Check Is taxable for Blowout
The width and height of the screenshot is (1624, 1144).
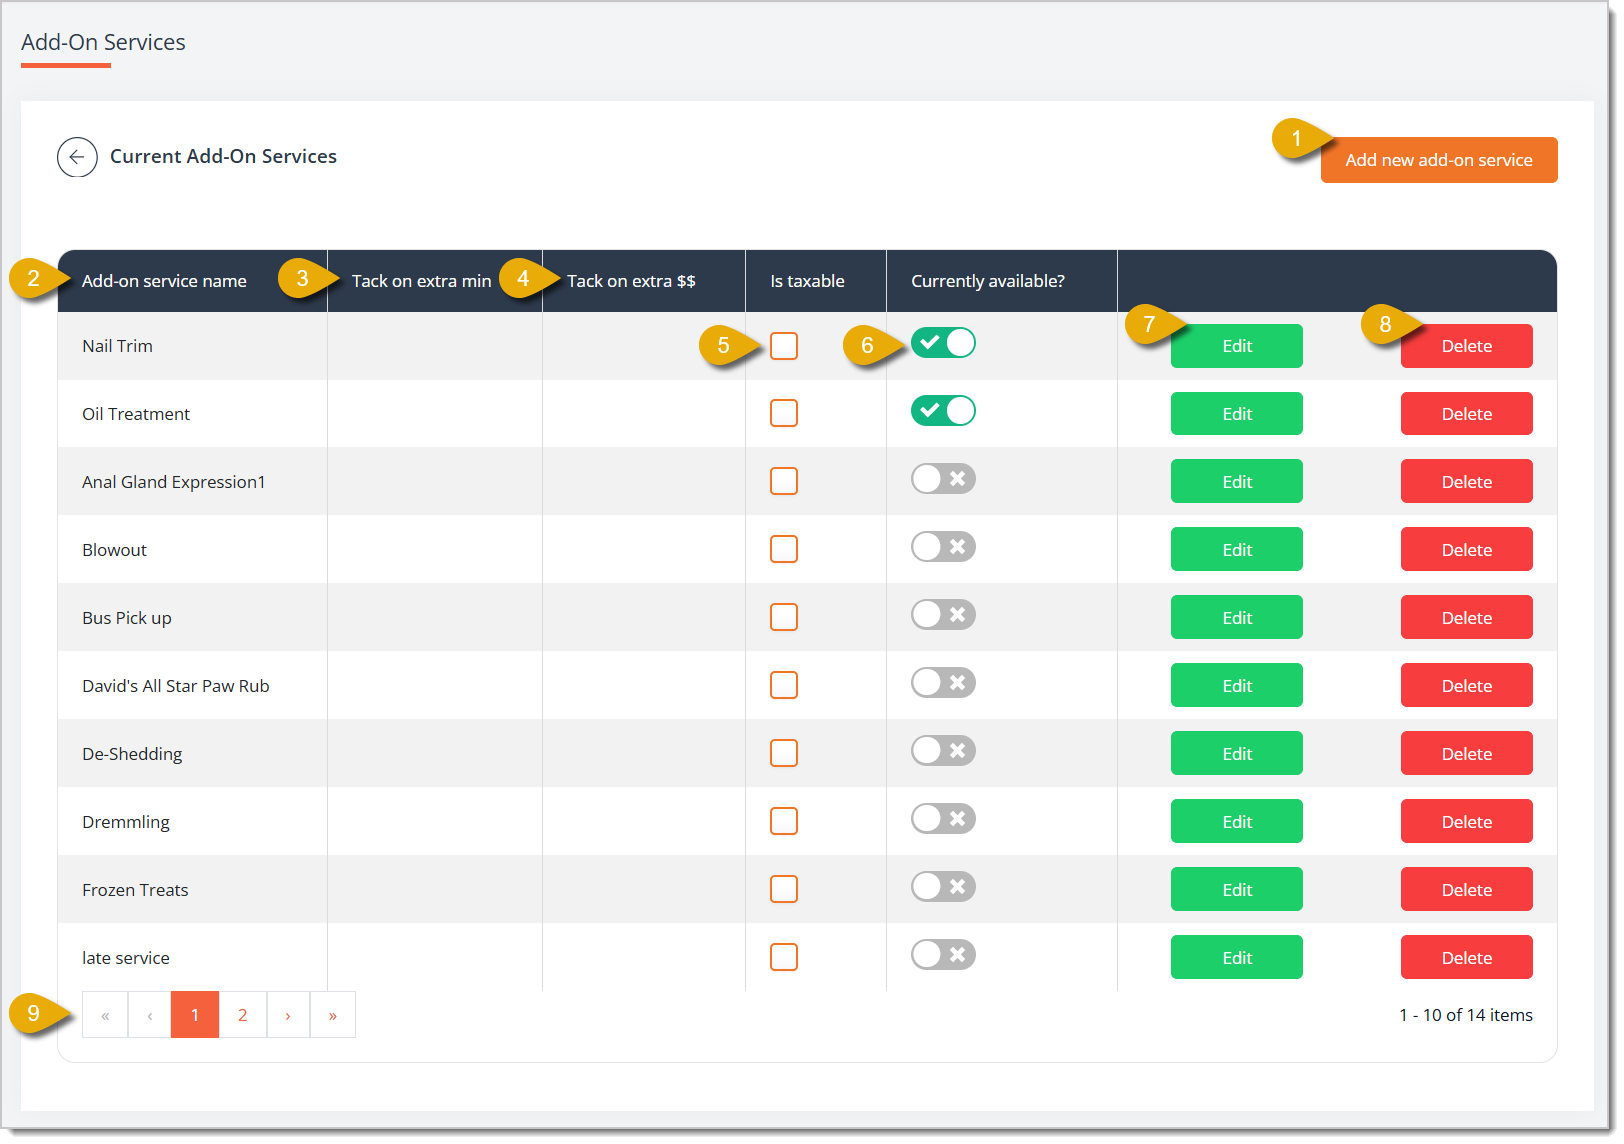784,550
